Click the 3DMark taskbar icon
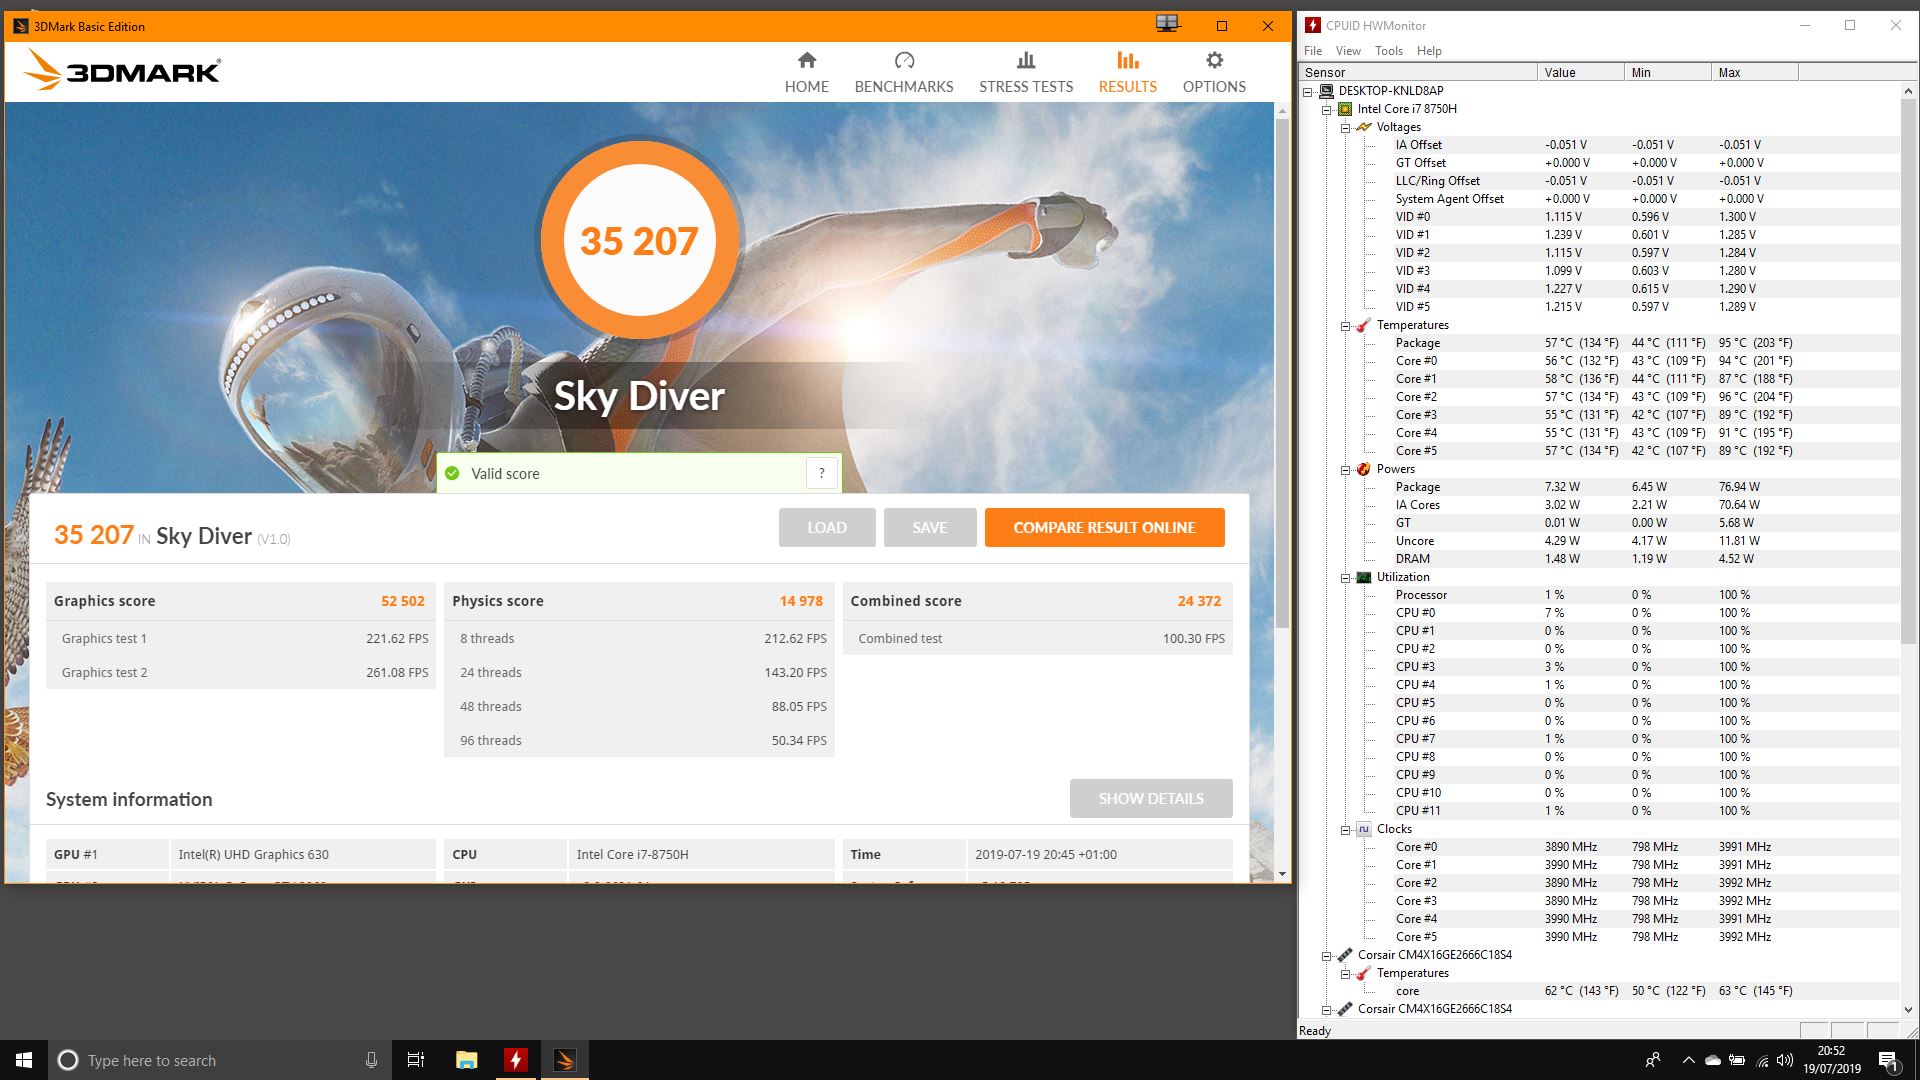Viewport: 1920px width, 1080px height. point(564,1060)
